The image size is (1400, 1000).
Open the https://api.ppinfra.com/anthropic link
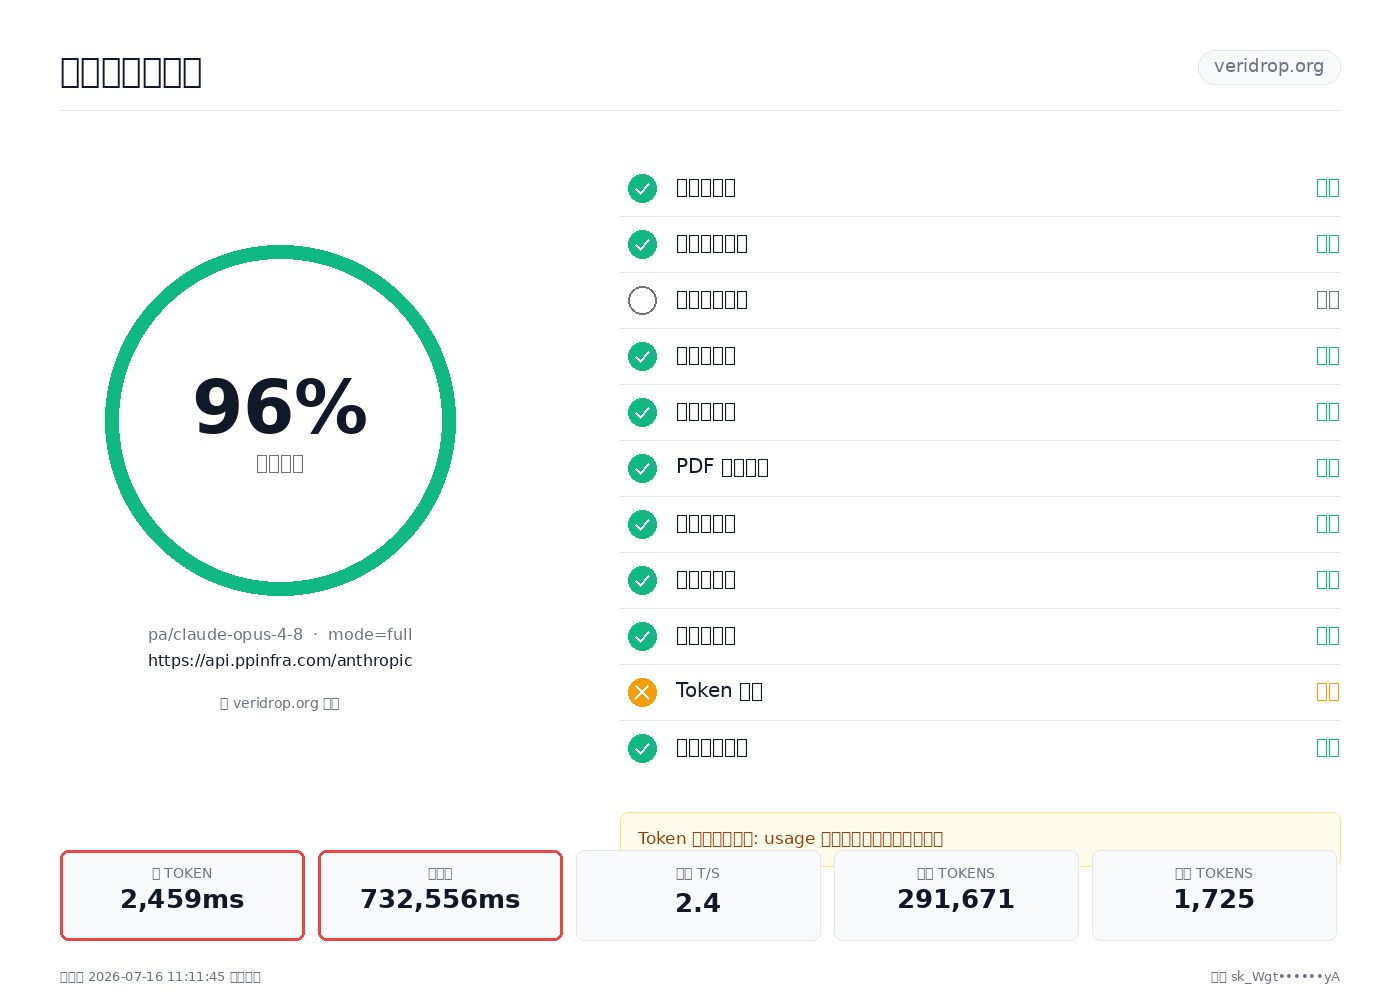pos(280,660)
